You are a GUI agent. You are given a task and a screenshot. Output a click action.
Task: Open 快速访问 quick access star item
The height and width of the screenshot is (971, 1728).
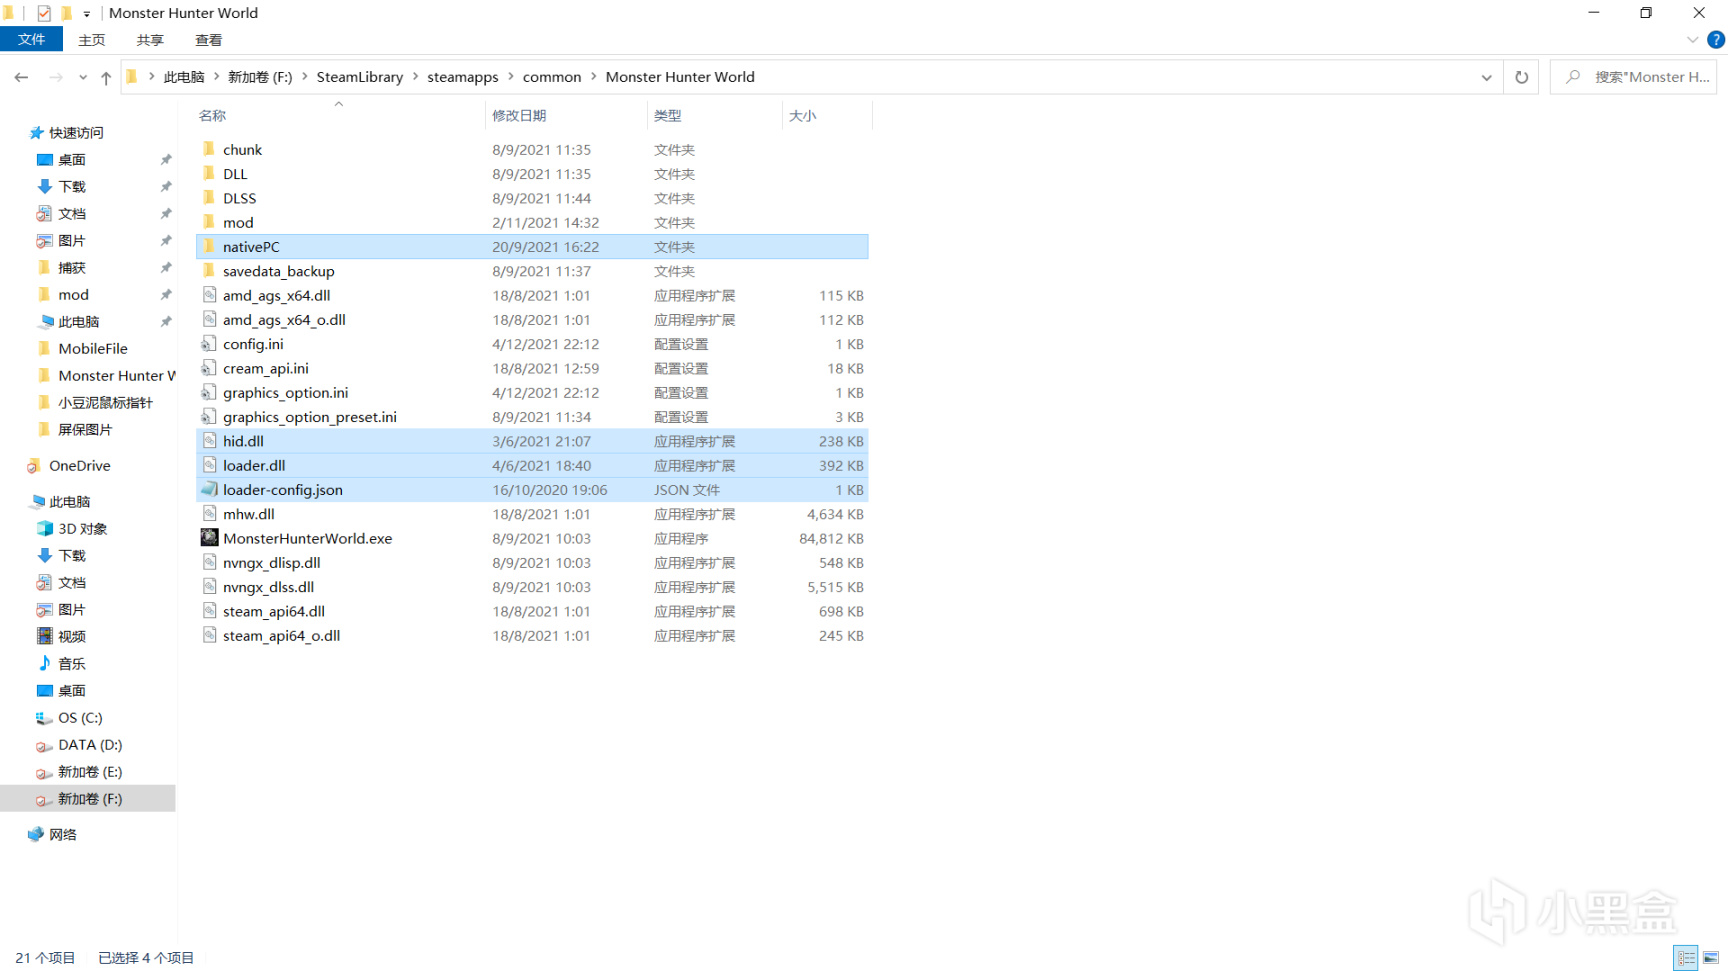(76, 133)
